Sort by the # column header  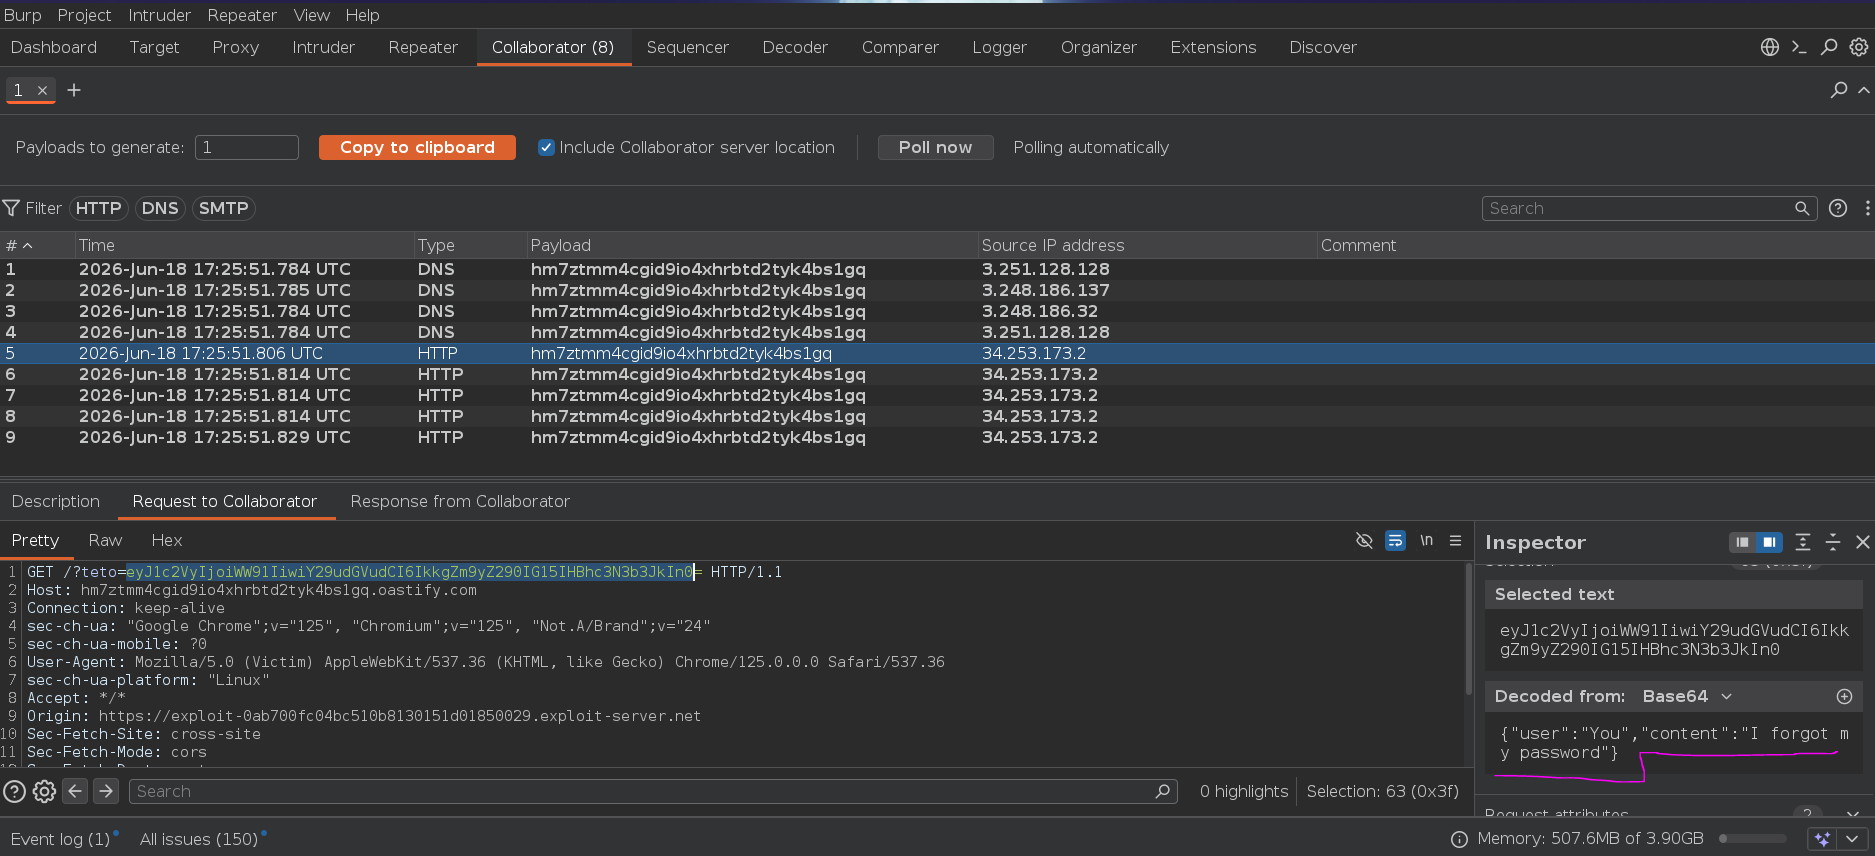pos(37,245)
